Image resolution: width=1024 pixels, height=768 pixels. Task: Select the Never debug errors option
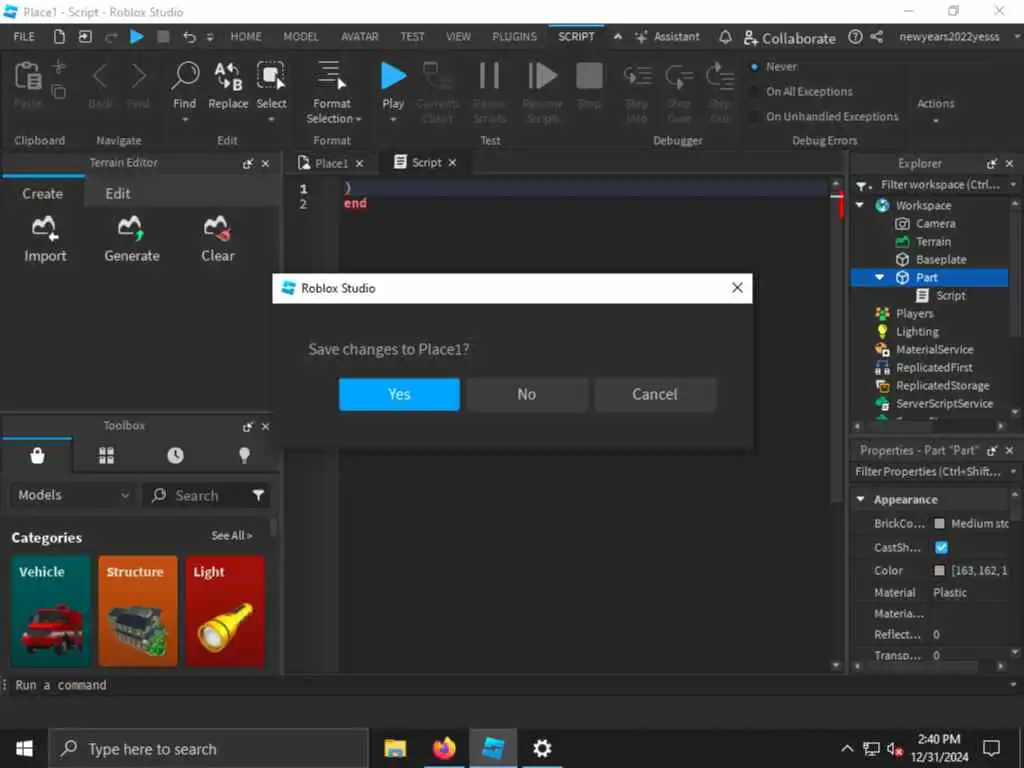tap(754, 67)
